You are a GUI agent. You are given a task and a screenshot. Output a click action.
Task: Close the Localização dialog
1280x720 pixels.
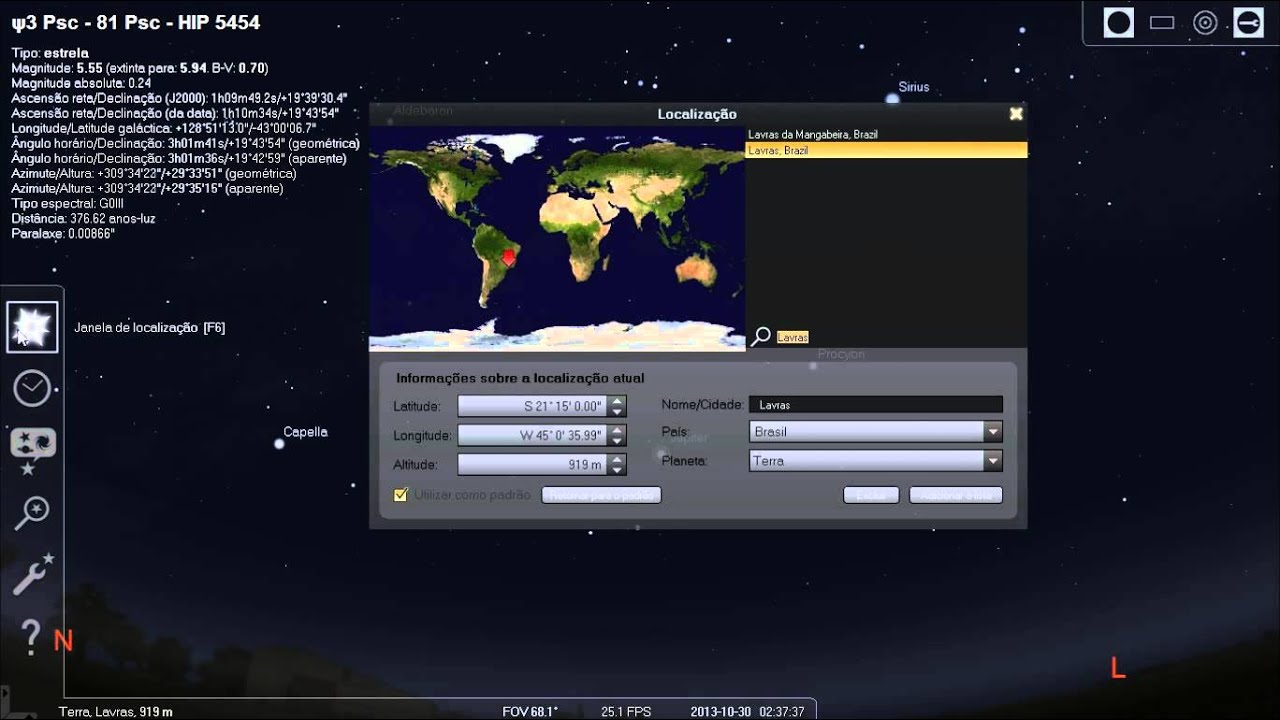[x=1016, y=114]
